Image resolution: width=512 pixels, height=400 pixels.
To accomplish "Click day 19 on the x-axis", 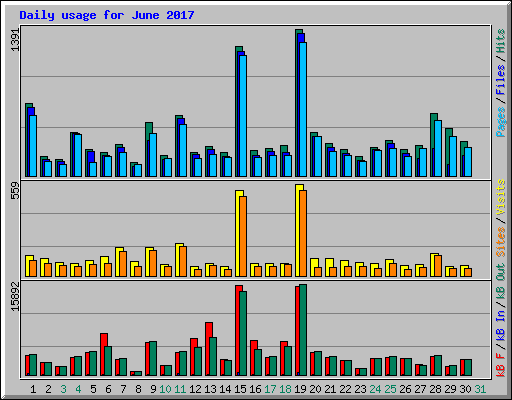I will 300,389.
